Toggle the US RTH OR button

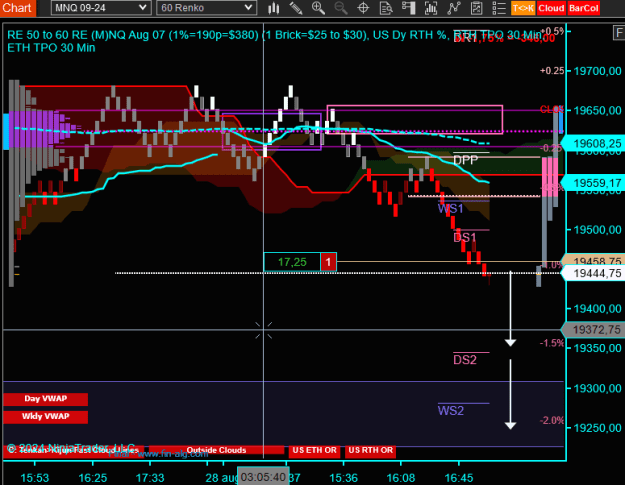(x=370, y=450)
